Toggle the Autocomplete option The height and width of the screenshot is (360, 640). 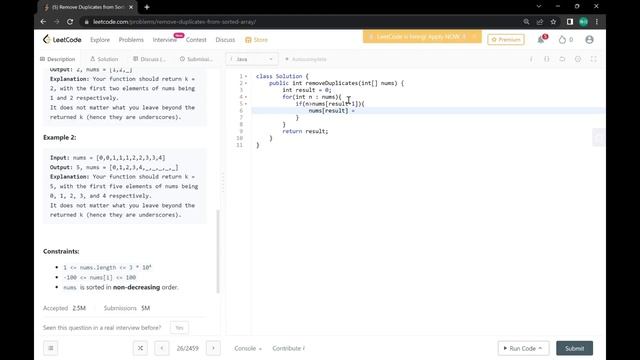[306, 59]
